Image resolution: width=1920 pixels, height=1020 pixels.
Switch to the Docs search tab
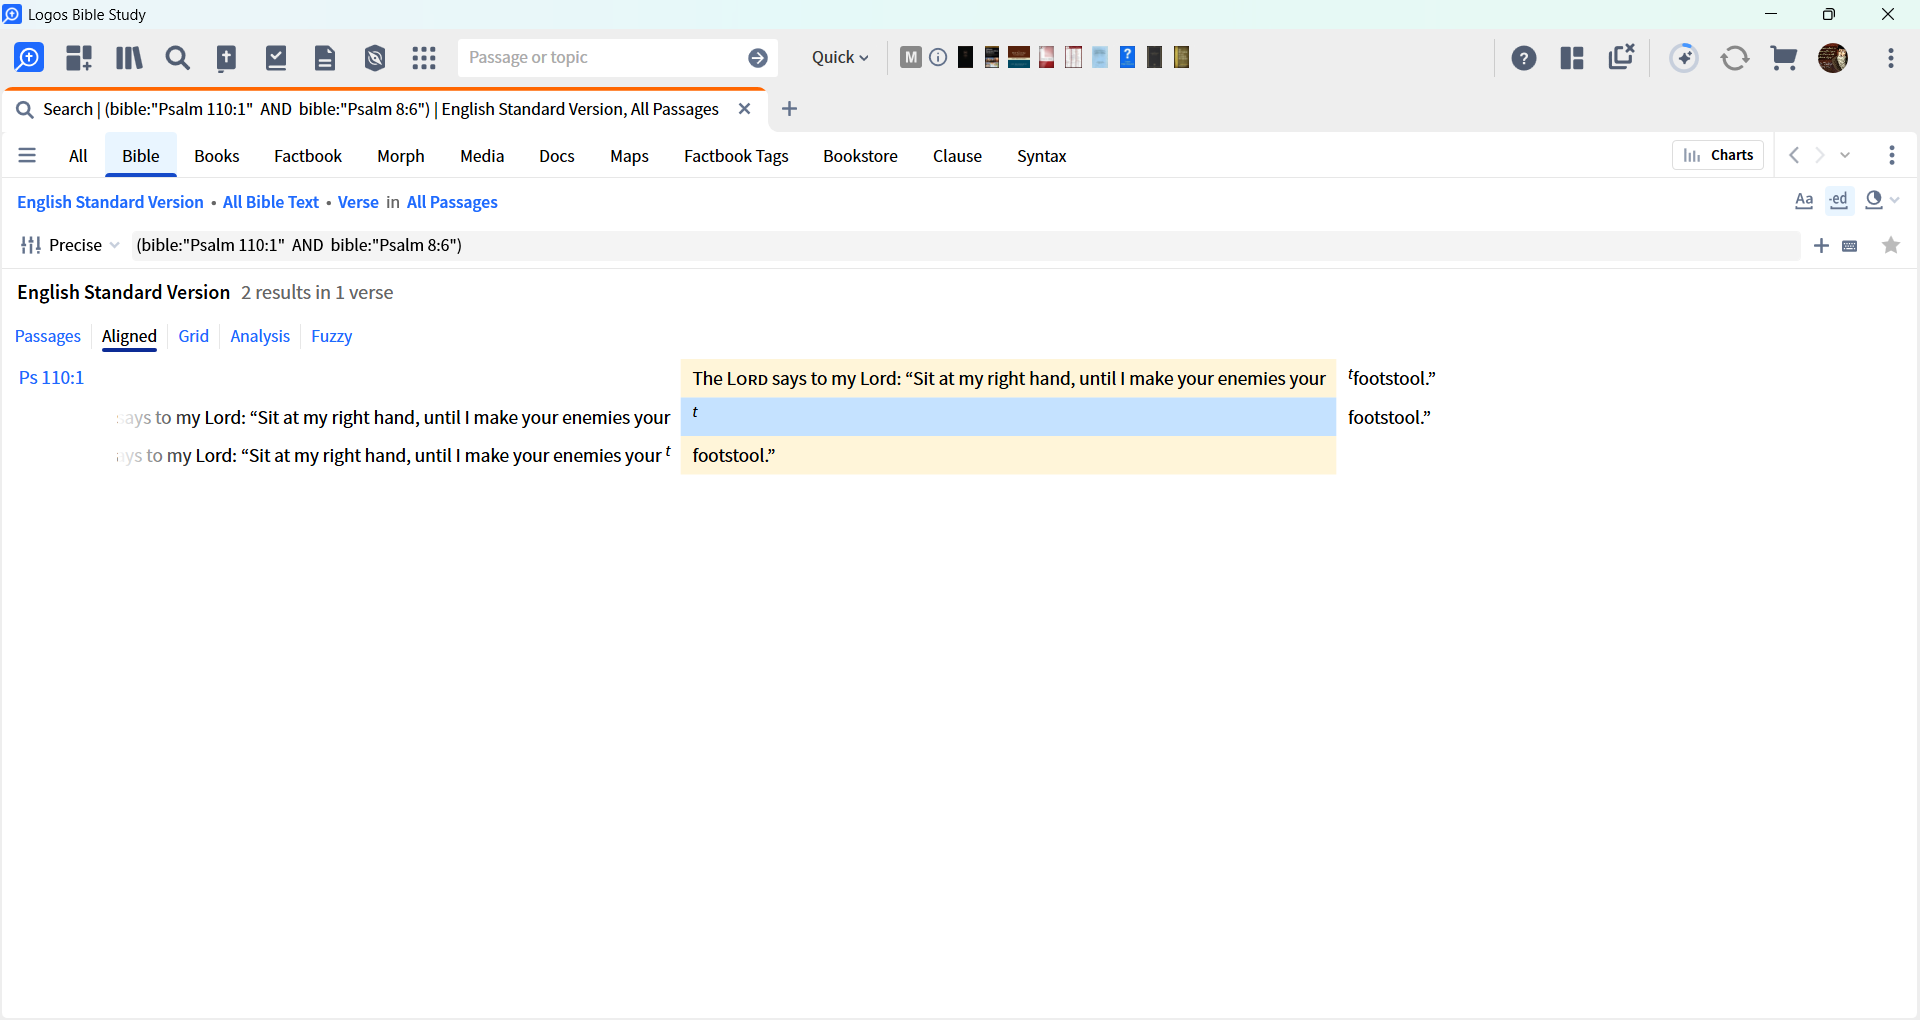557,156
